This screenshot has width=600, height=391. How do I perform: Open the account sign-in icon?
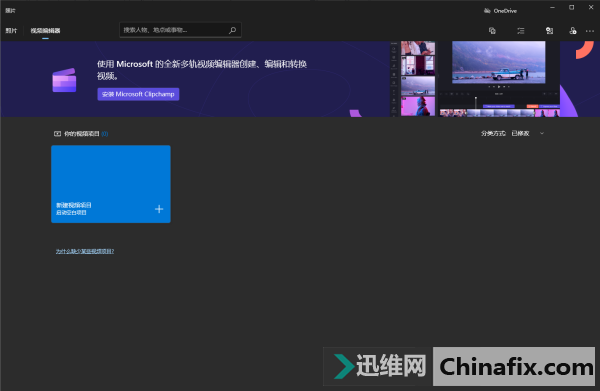point(572,31)
